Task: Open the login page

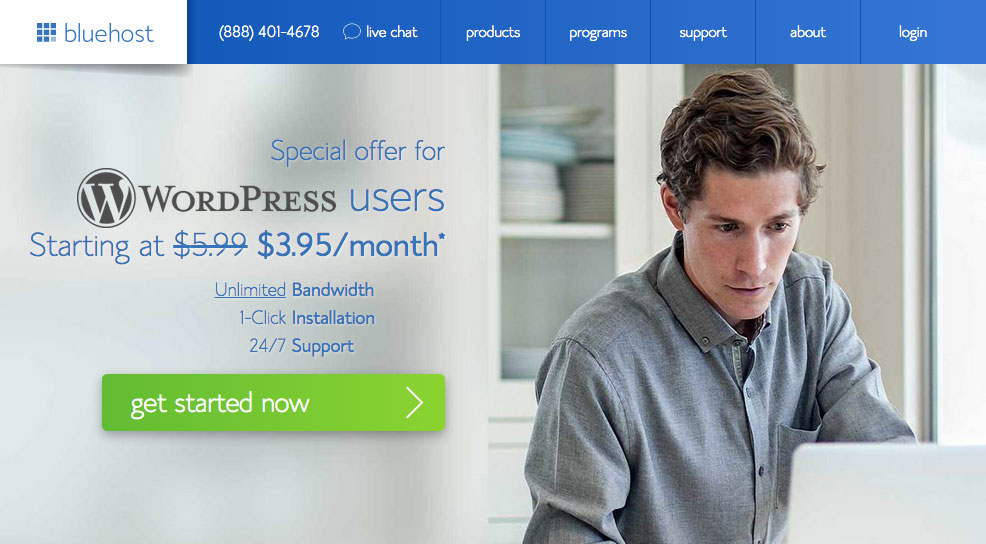Action: (x=913, y=32)
